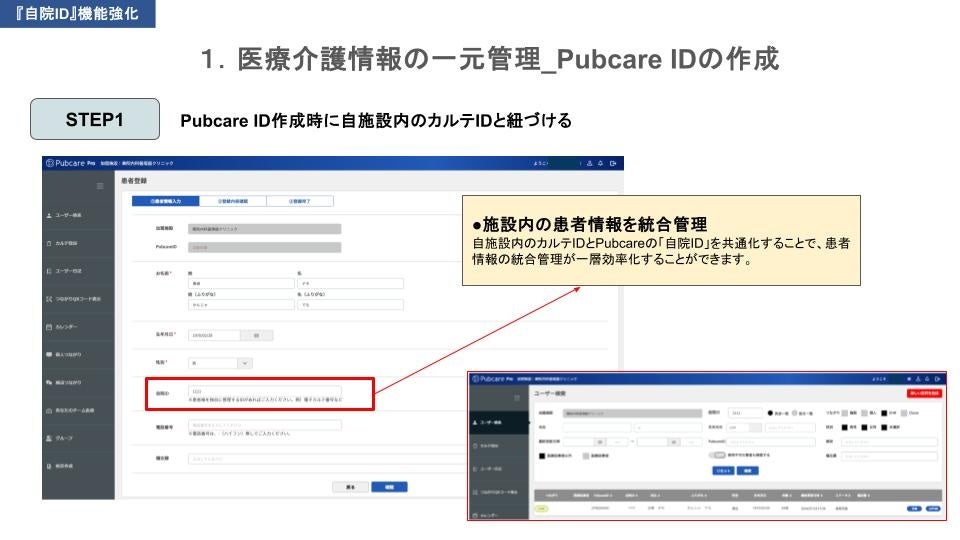Click the PubcareID input in user search form
Image resolution: width=960 pixels, height=540 pixels.
point(771,442)
